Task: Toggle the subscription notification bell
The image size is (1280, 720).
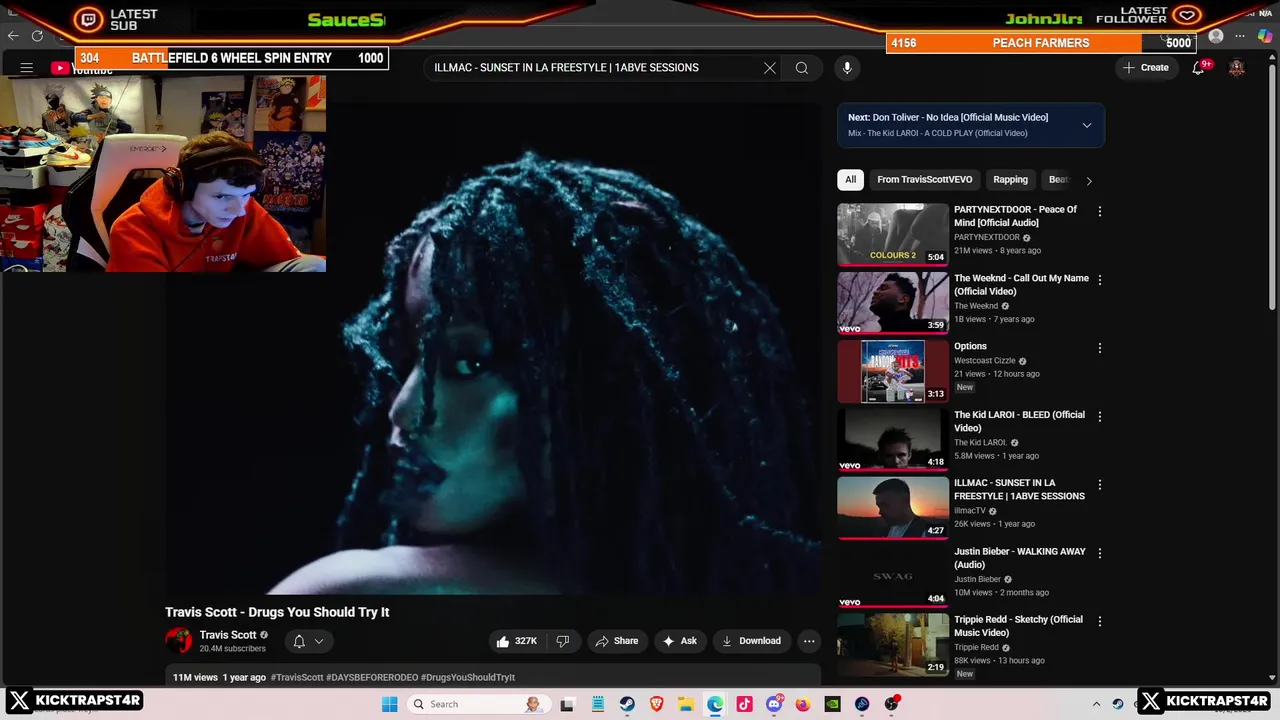Action: point(307,641)
